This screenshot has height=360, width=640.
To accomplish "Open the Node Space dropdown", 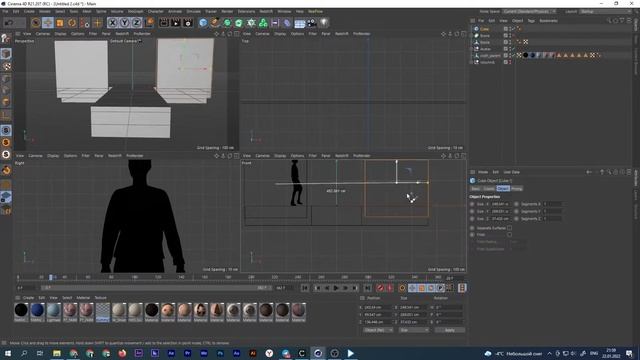I will coord(529,11).
